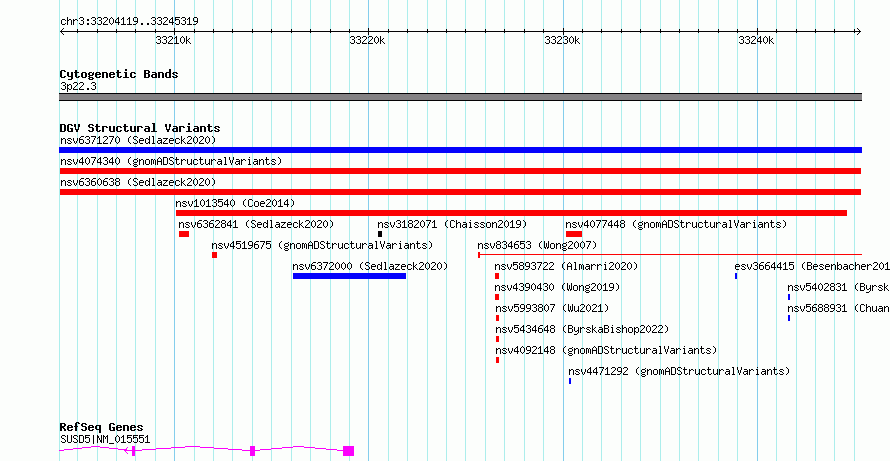Click the 33210k ruler label
Screen dimensions: 890x461
click(x=174, y=40)
